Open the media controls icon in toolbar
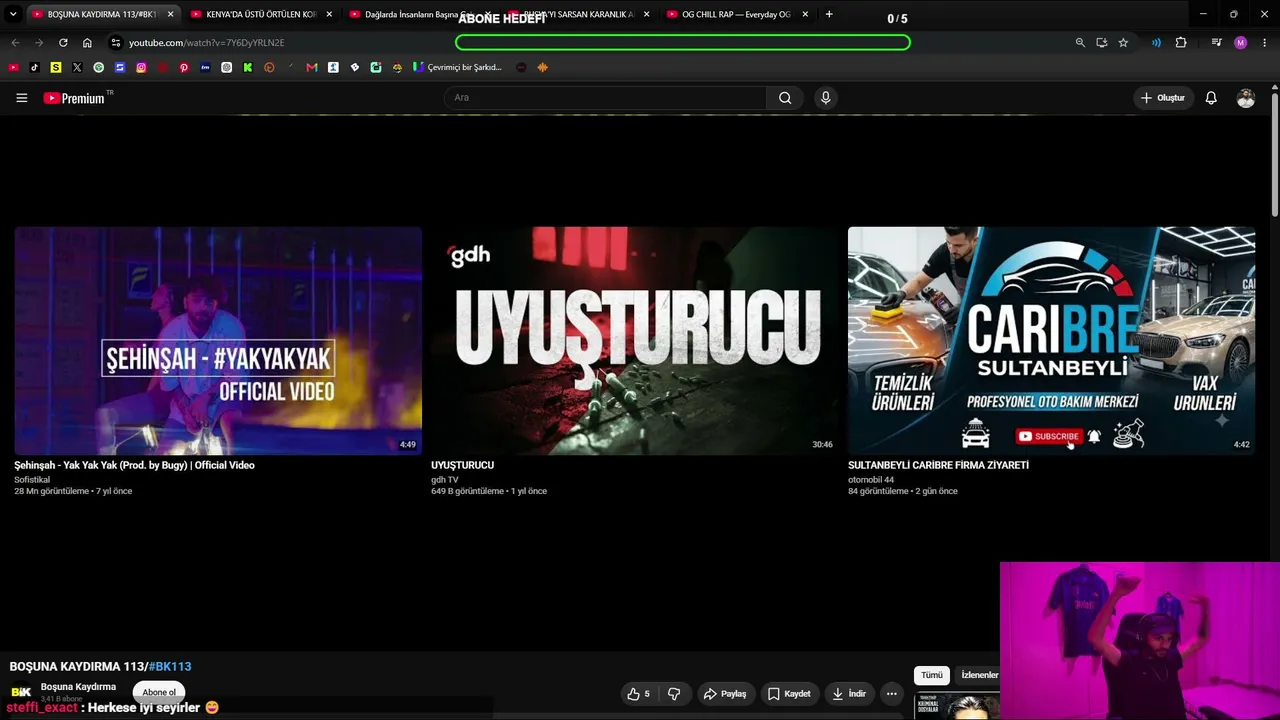Screen dimensions: 1280x720 point(1216,43)
